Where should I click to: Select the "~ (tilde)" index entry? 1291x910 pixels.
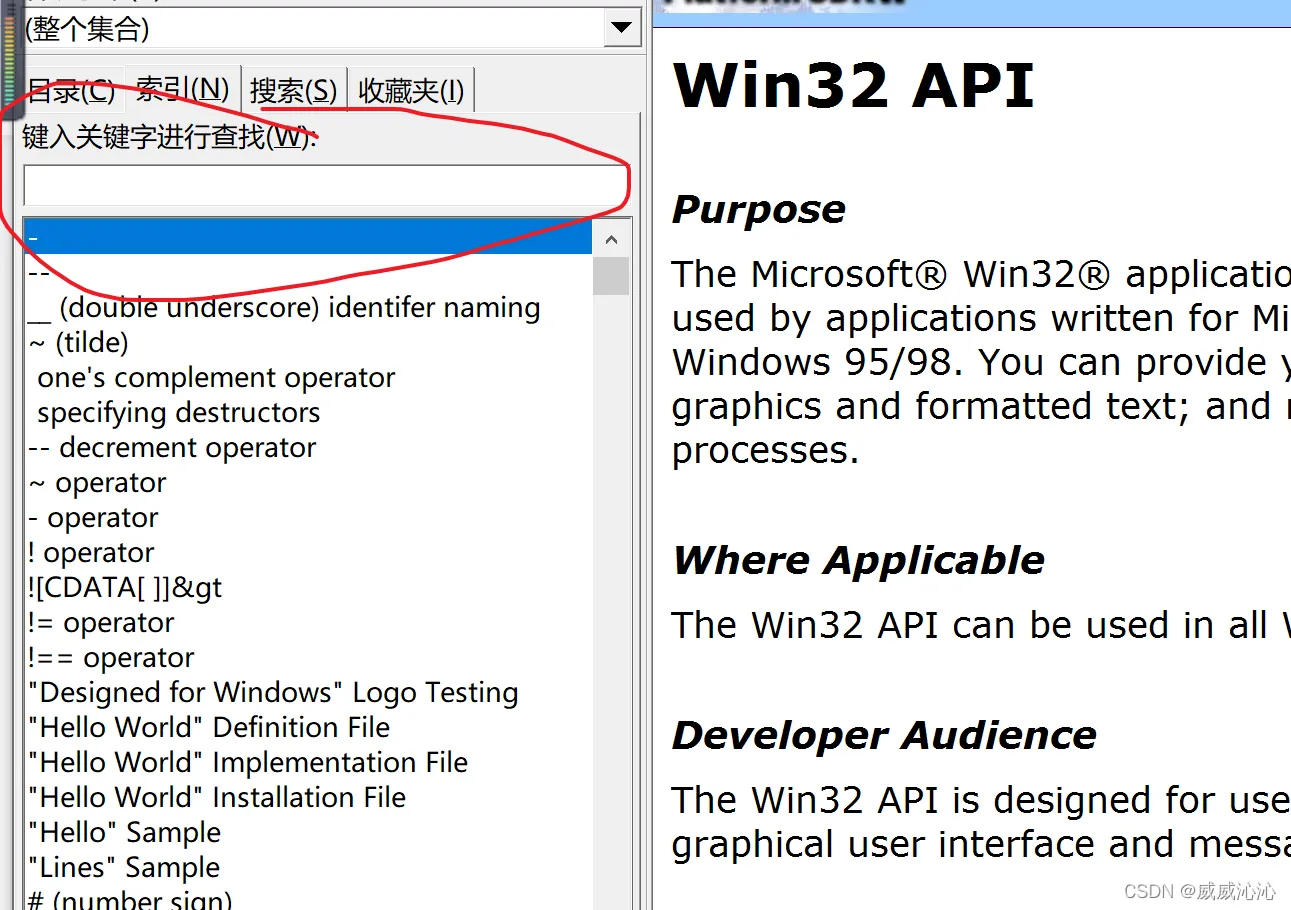point(79,343)
